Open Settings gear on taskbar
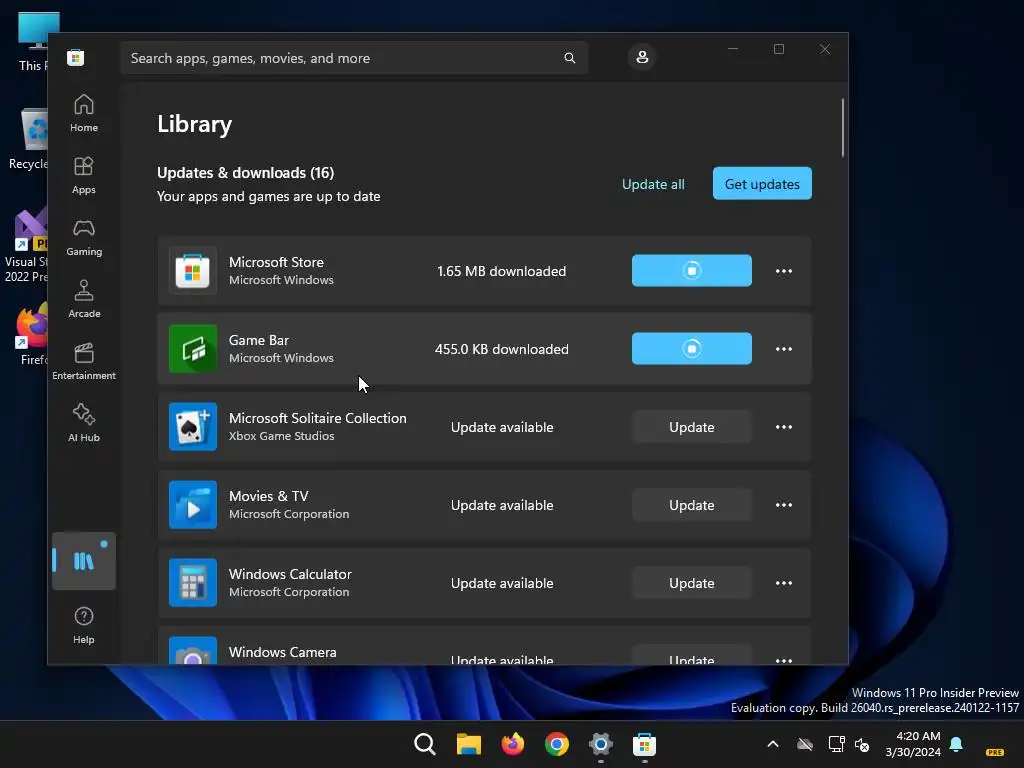The width and height of the screenshot is (1024, 768). pos(600,744)
